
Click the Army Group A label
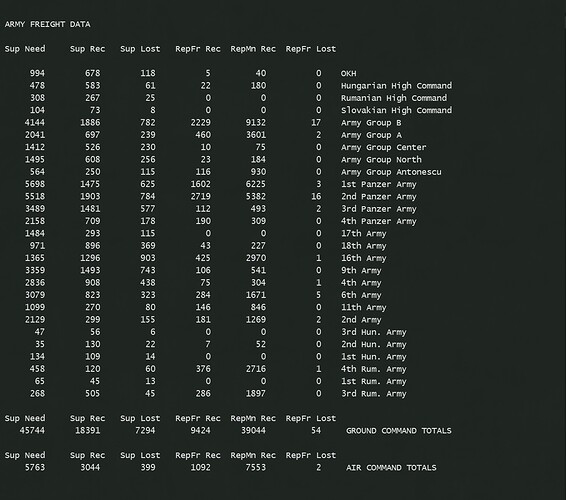[371, 135]
